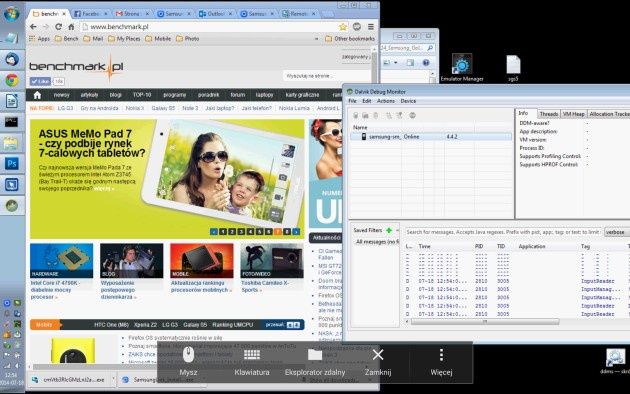Click the logcat message search field
This screenshot has height=394, width=630.
point(503,232)
